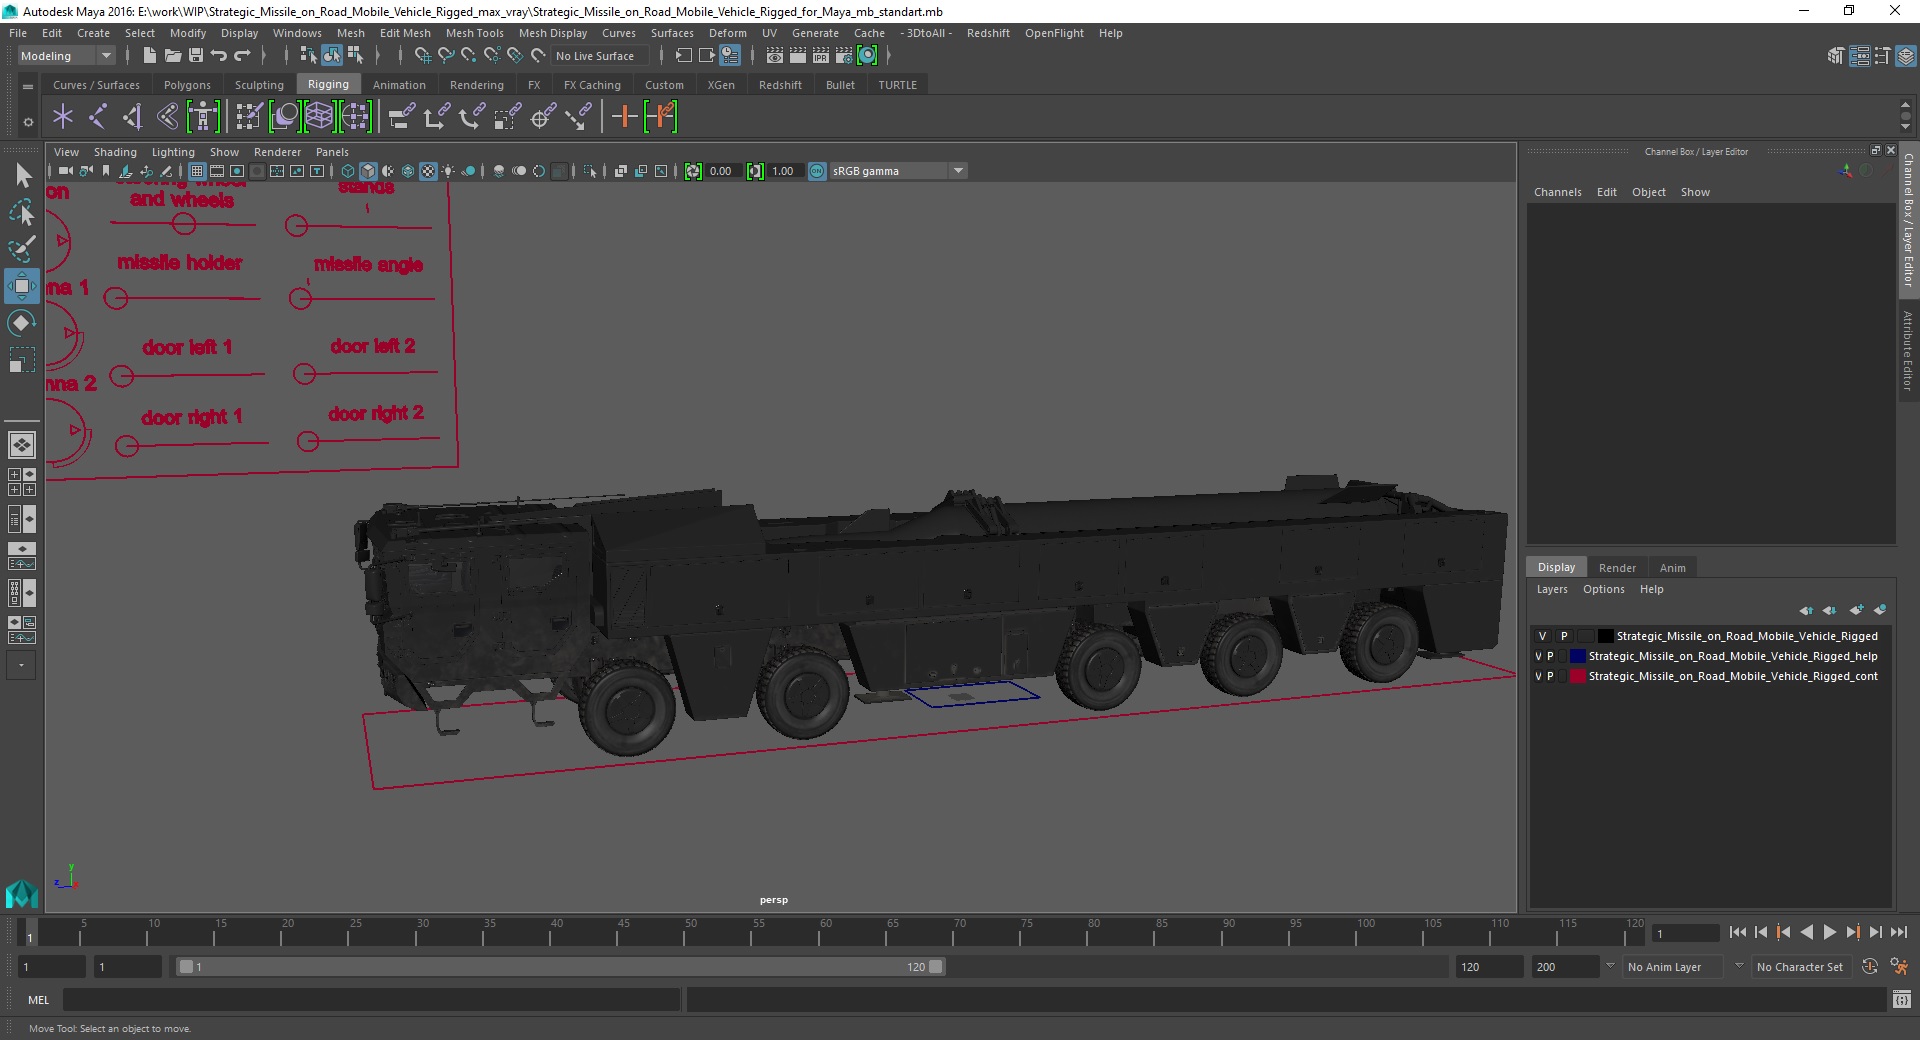Open the shelf options gear menu
The height and width of the screenshot is (1040, 1920).
28,122
